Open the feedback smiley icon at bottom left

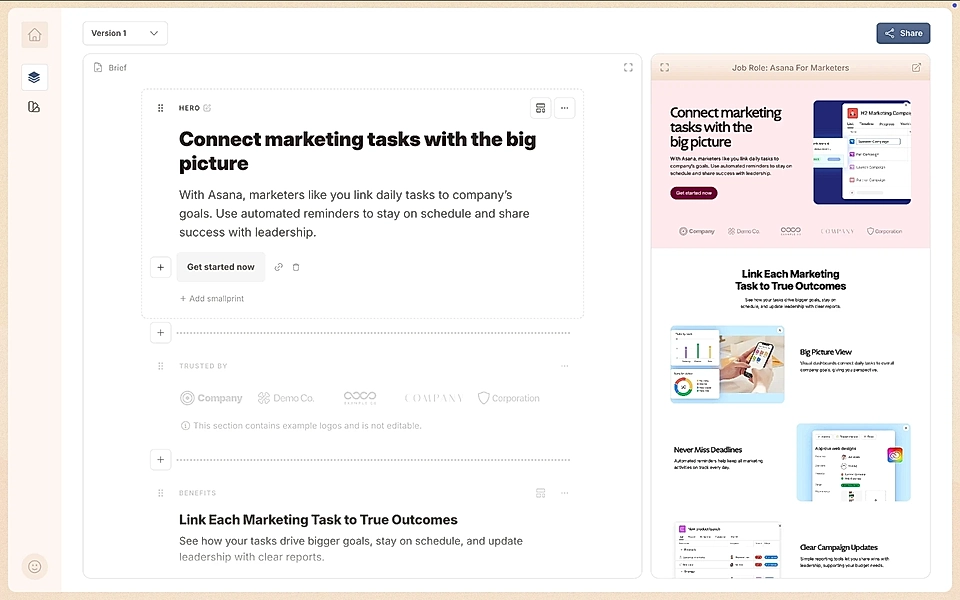point(34,566)
